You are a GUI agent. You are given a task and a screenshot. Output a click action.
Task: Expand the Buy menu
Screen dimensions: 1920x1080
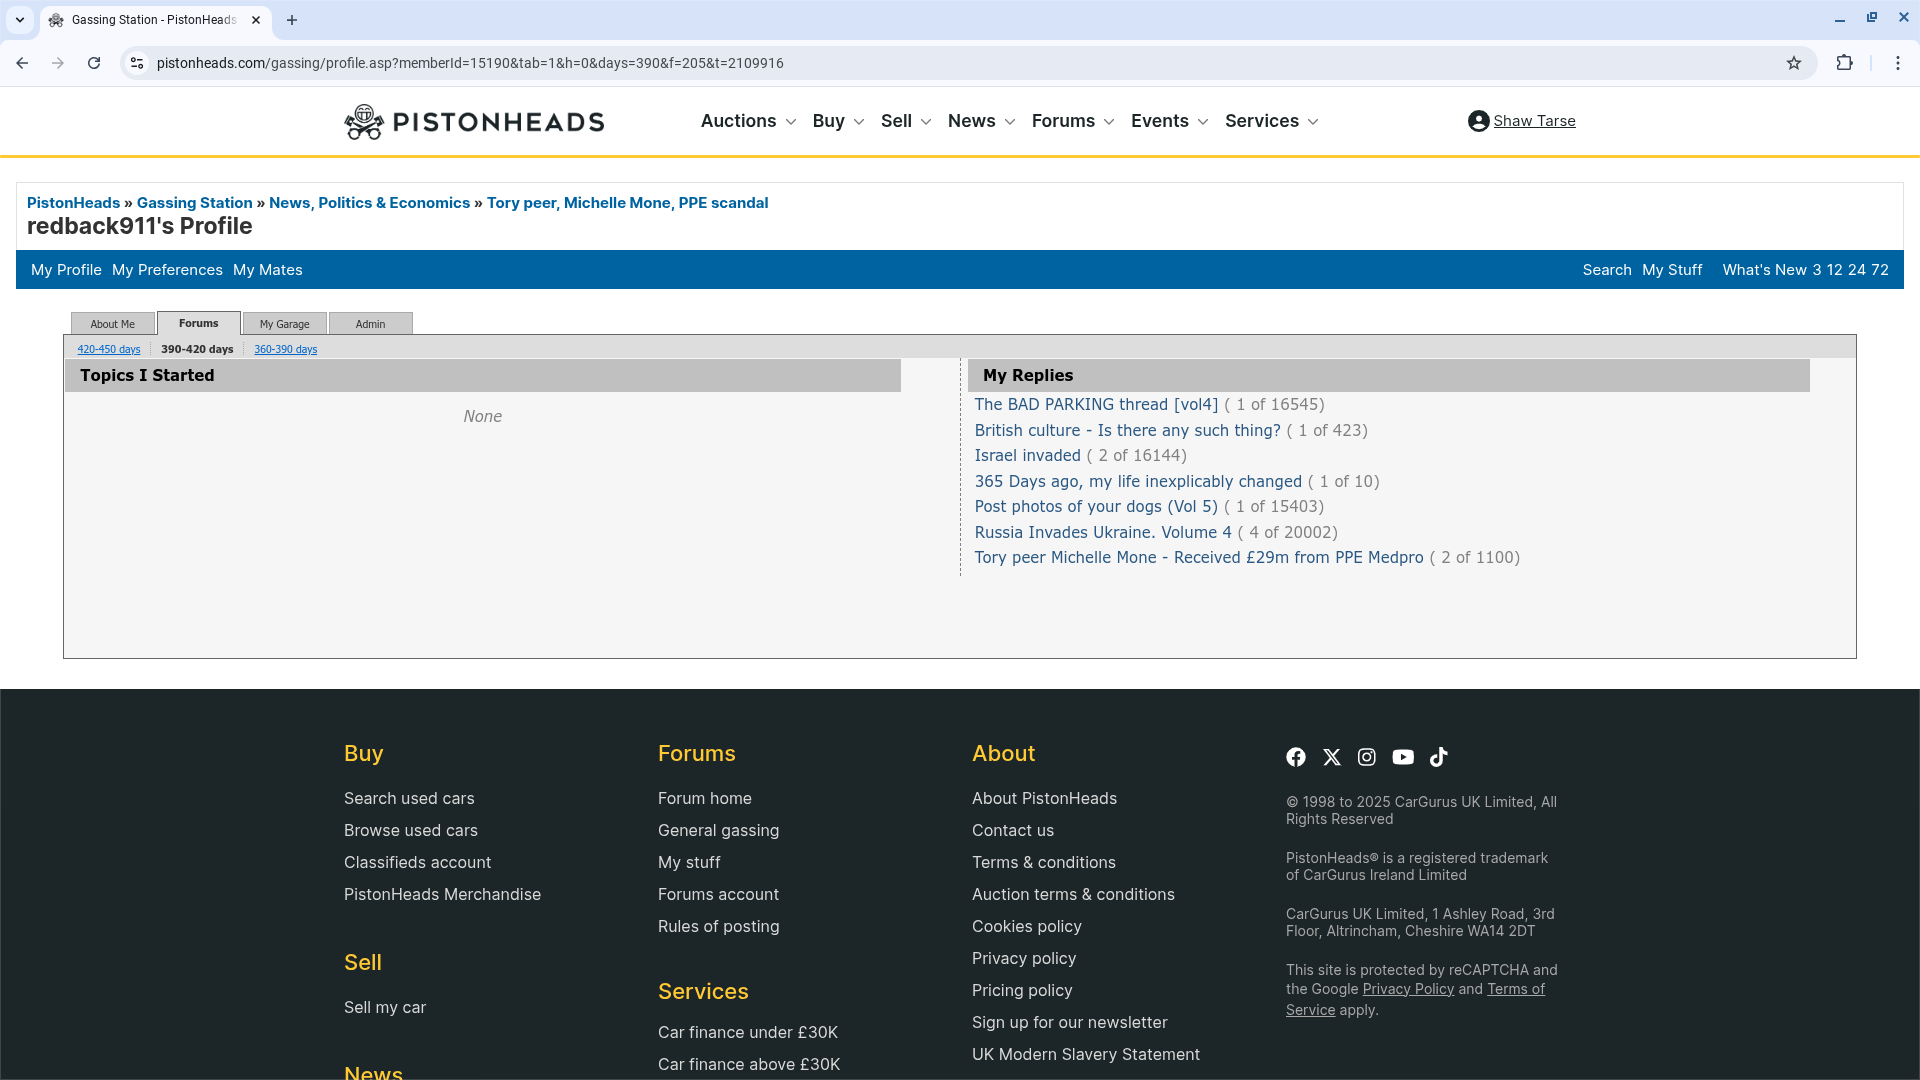[838, 121]
